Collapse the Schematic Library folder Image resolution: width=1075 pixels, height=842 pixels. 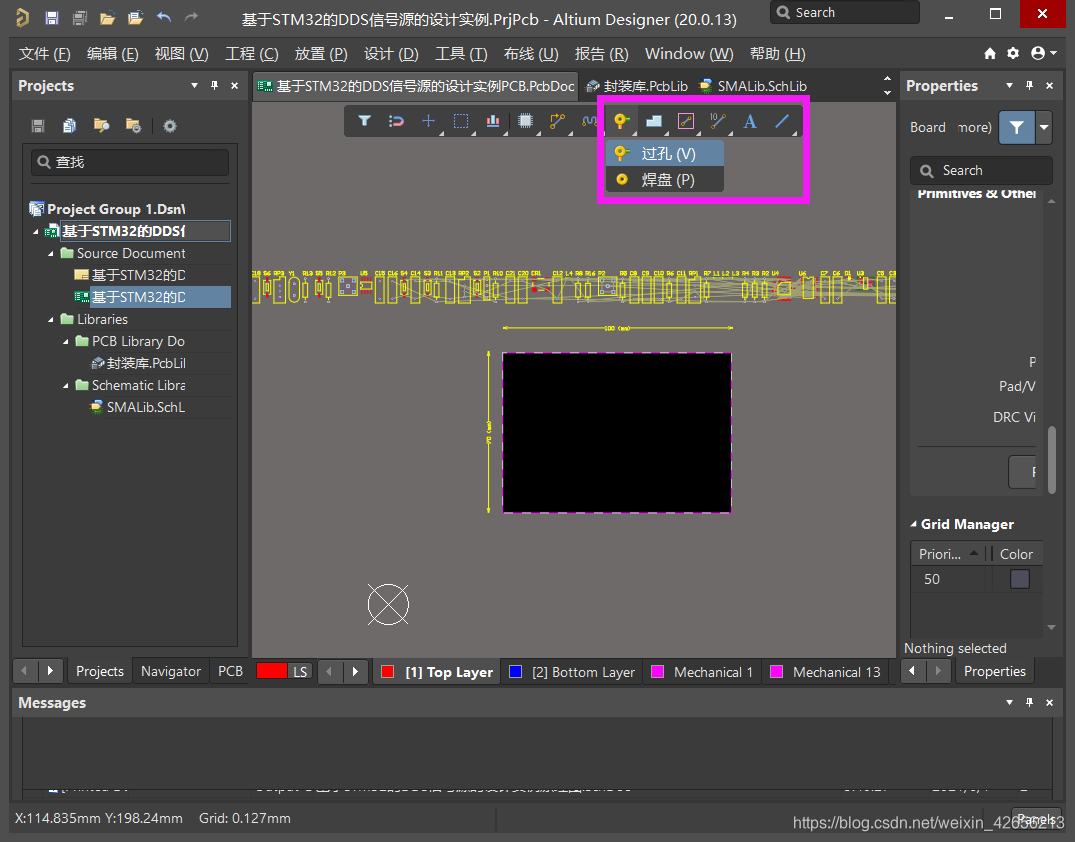point(66,385)
